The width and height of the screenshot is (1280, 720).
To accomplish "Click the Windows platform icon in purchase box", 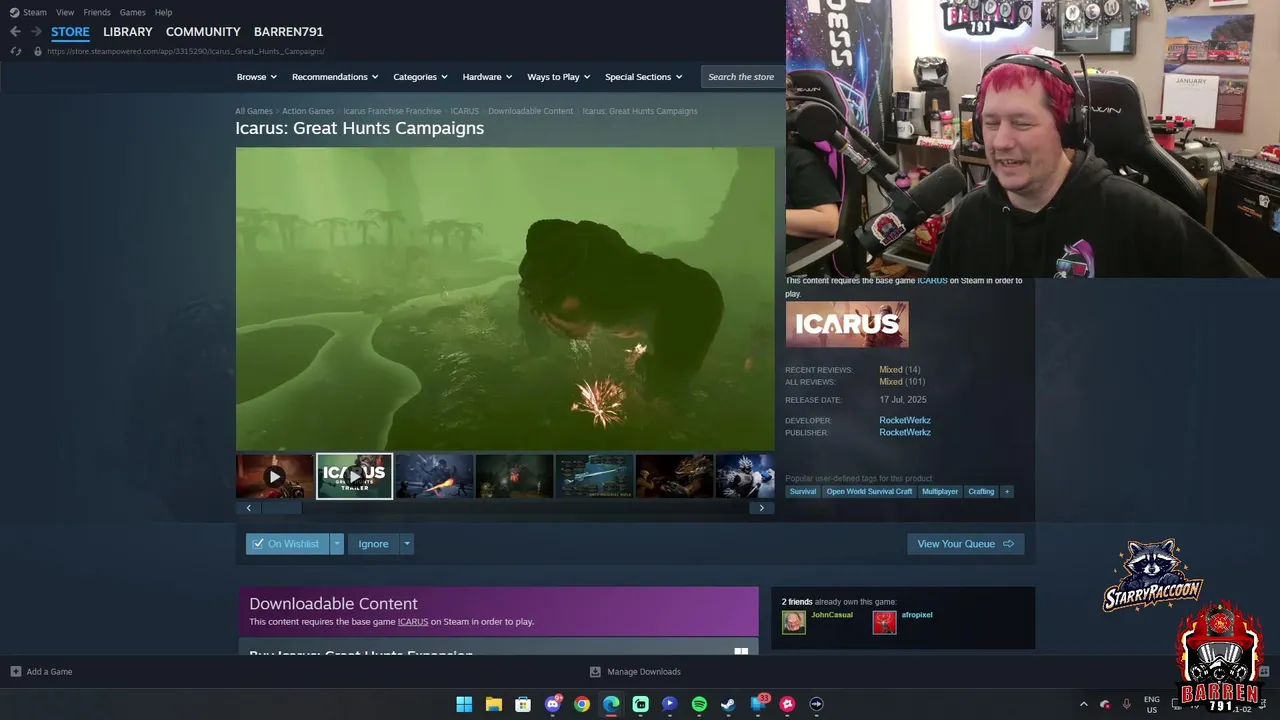I will (x=741, y=652).
